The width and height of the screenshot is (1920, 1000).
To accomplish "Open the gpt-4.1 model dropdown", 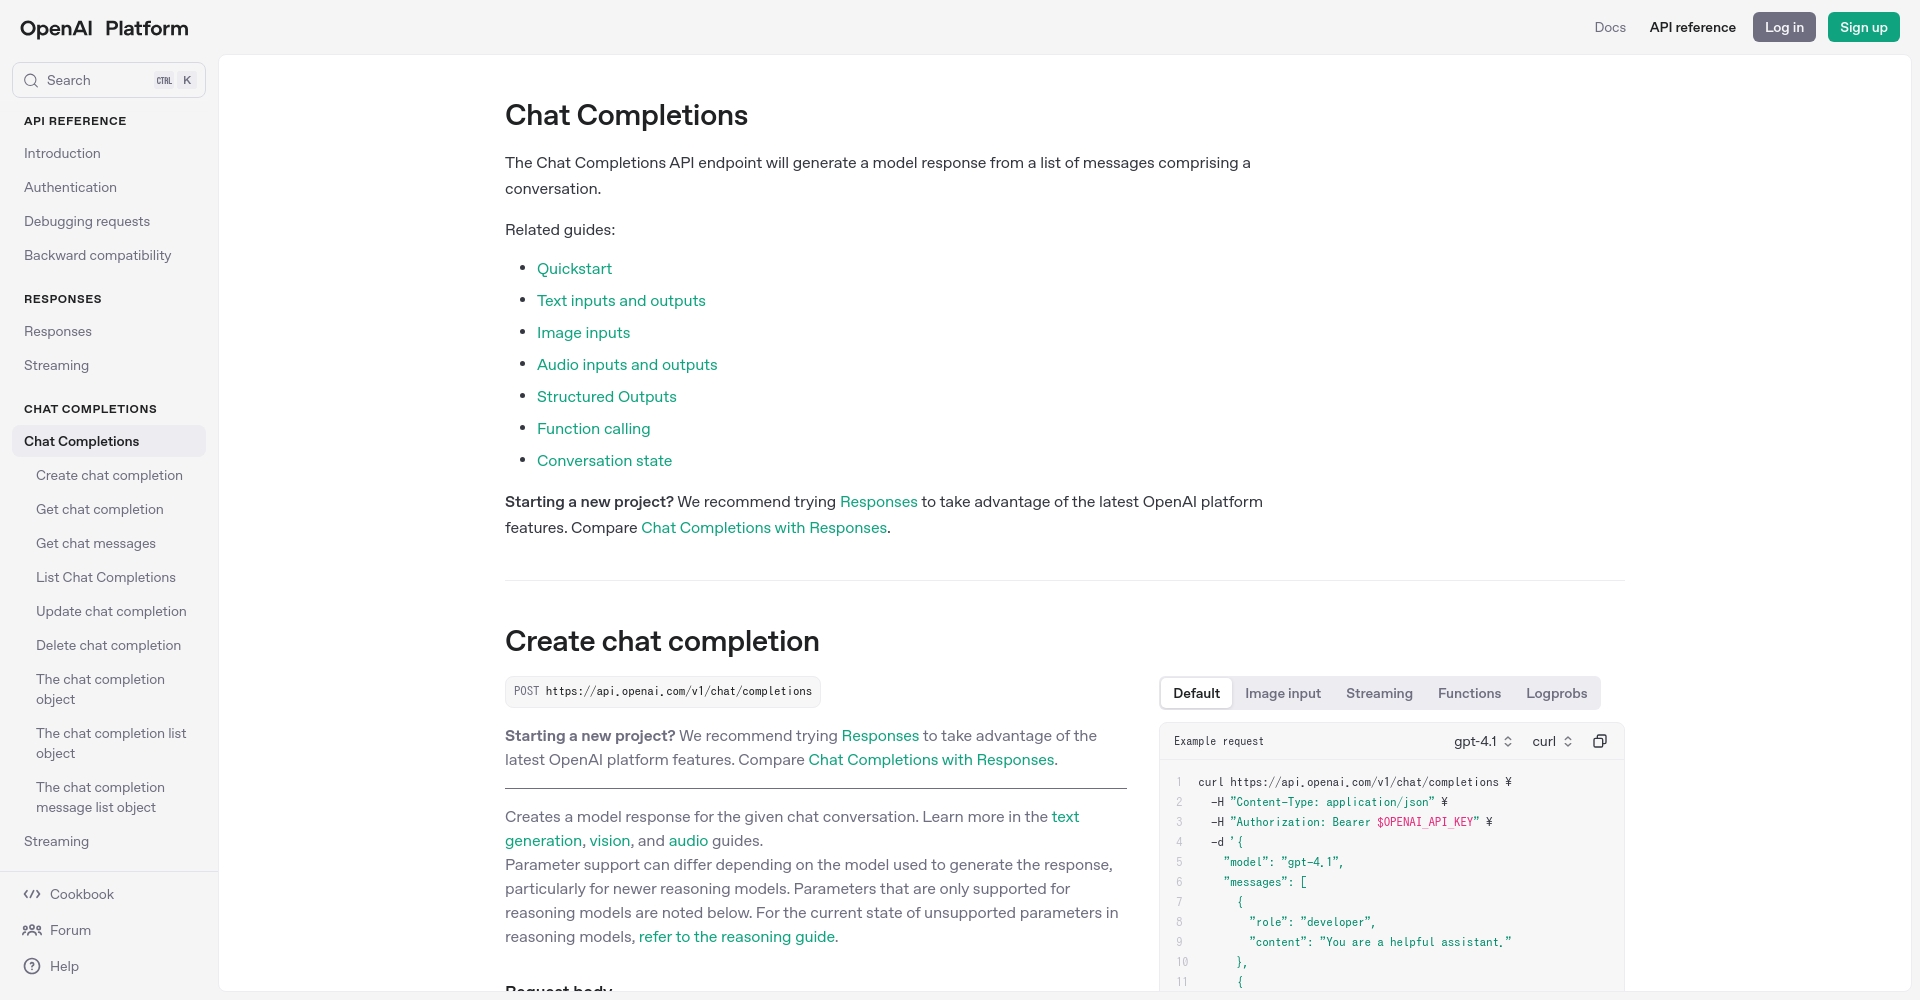I will point(1483,741).
